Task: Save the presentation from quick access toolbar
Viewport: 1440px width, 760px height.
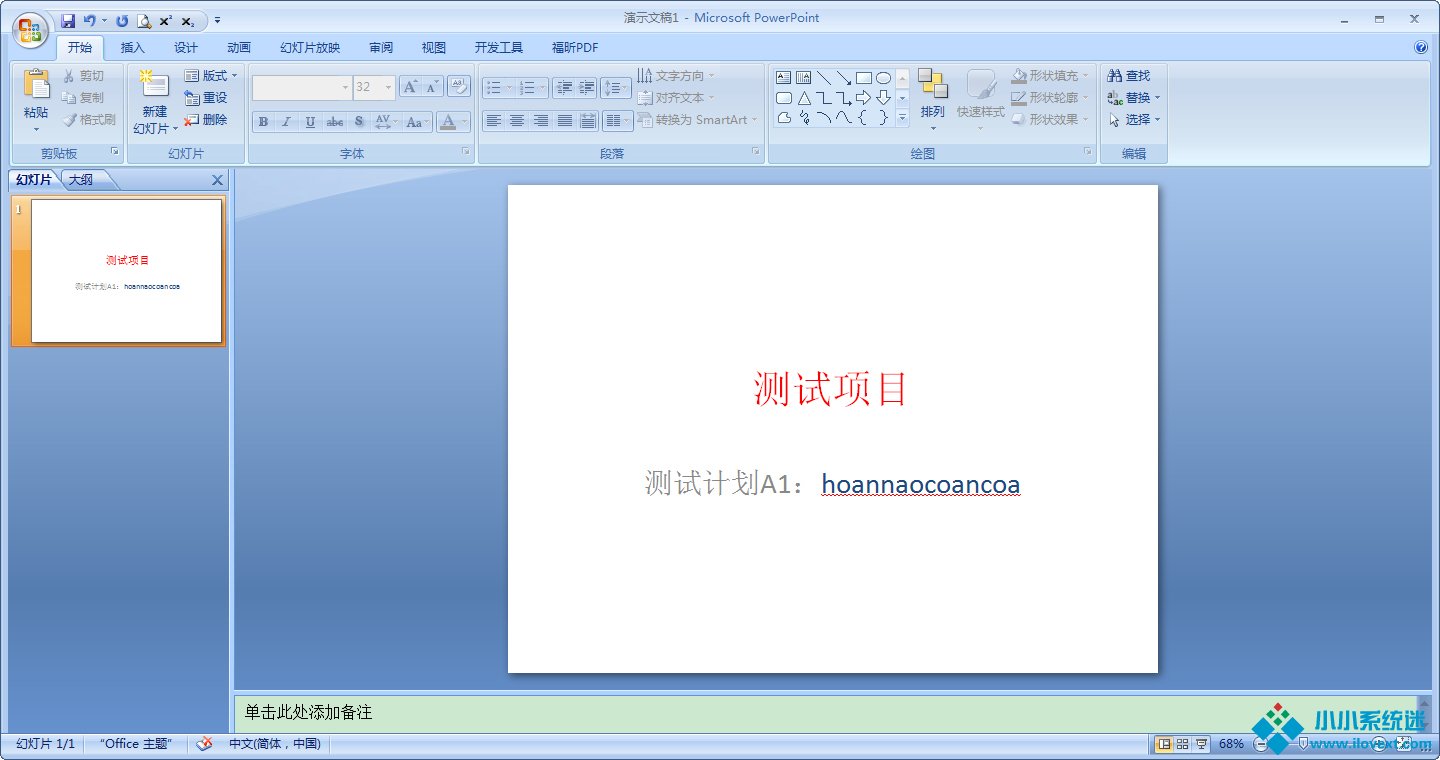Action: pyautogui.click(x=68, y=20)
